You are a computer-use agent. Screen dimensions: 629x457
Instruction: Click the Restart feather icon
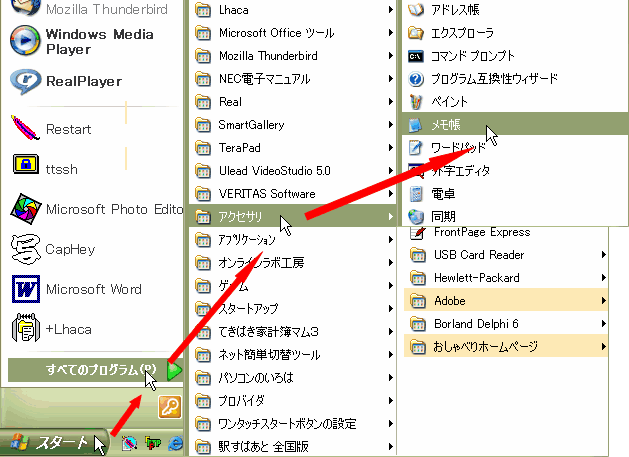[25, 128]
